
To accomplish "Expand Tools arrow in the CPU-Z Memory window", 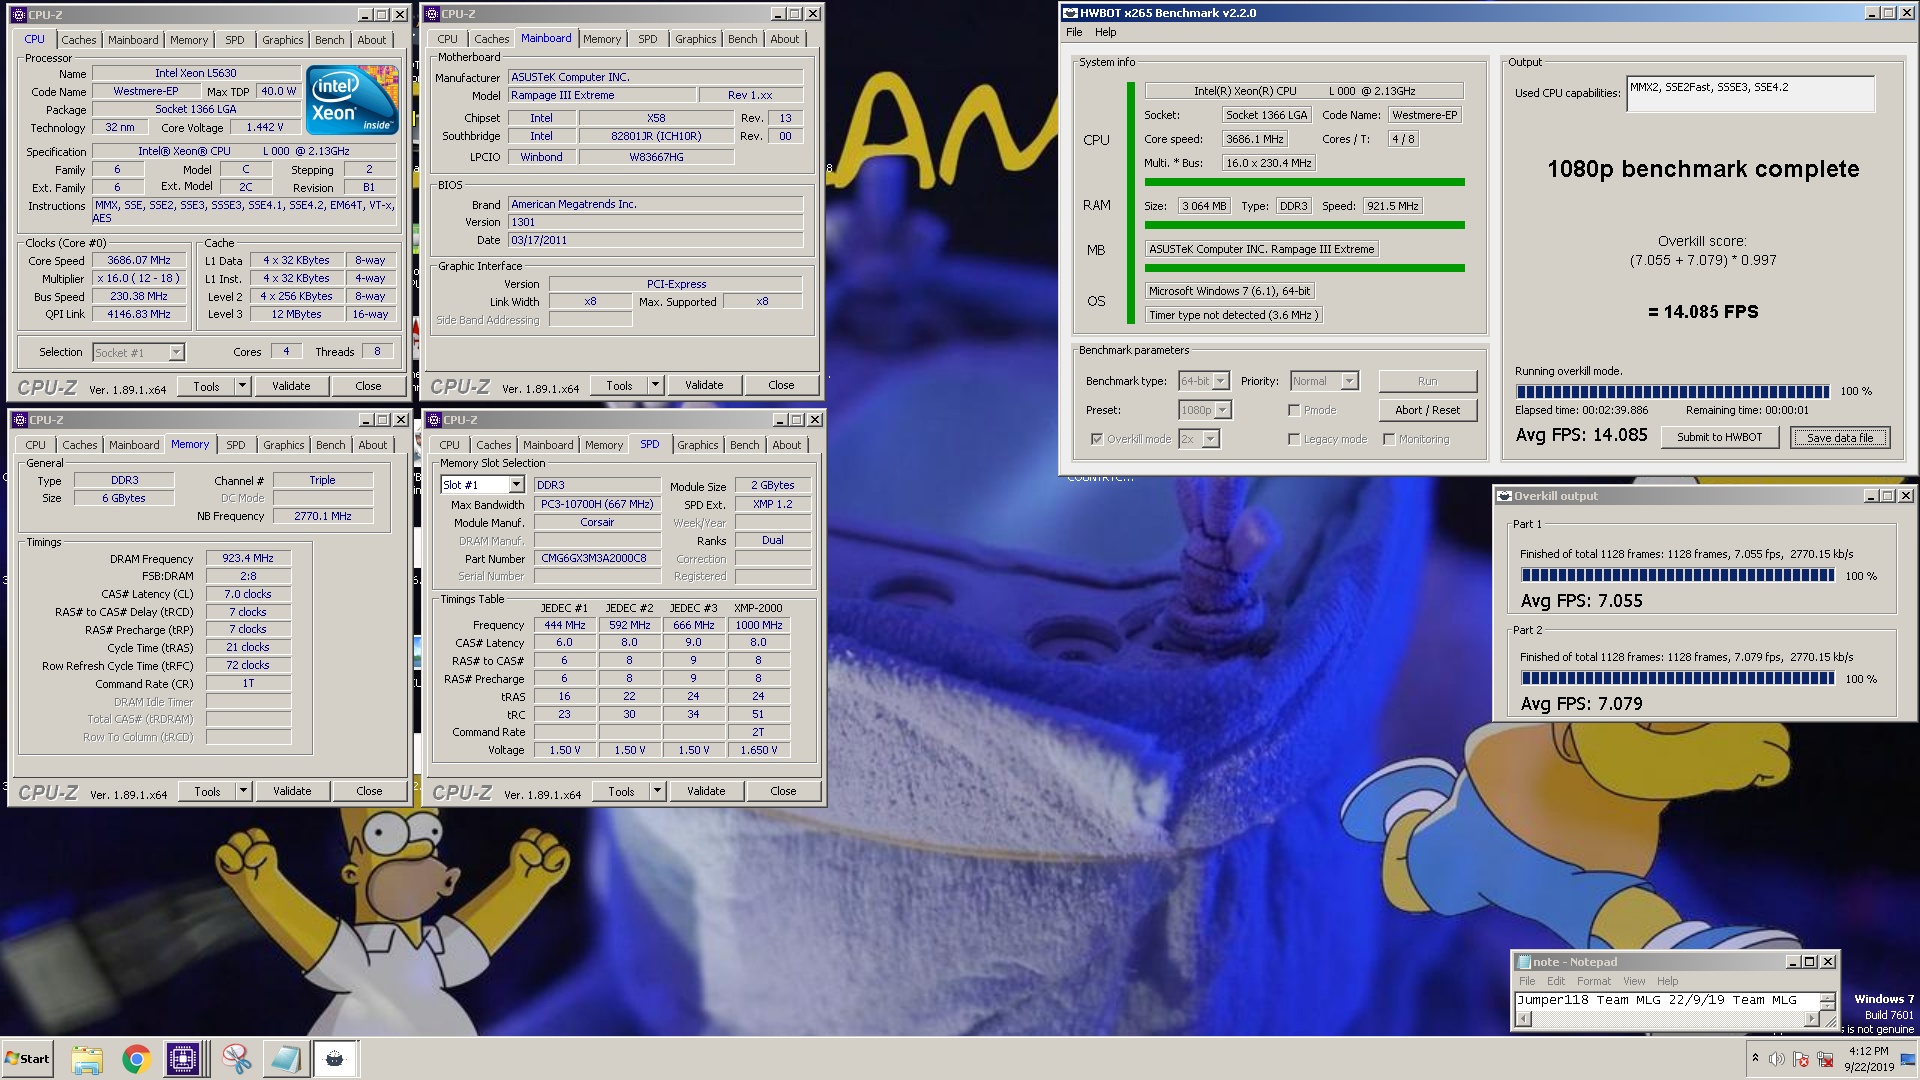I will point(243,791).
